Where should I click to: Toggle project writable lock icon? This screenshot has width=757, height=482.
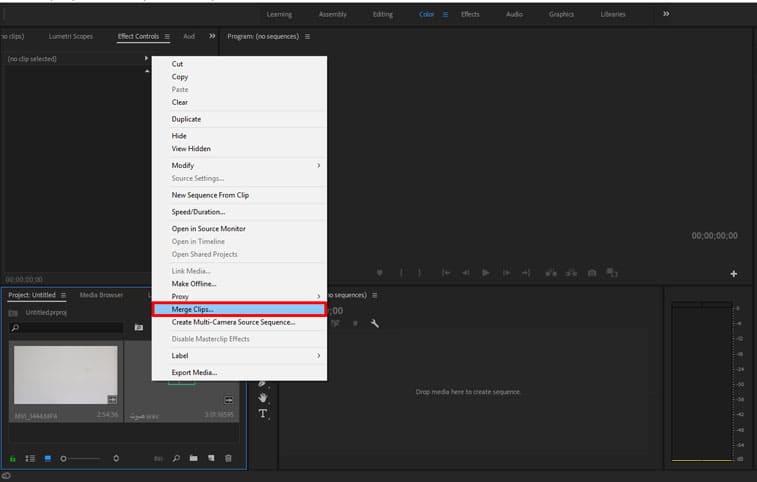(13, 459)
